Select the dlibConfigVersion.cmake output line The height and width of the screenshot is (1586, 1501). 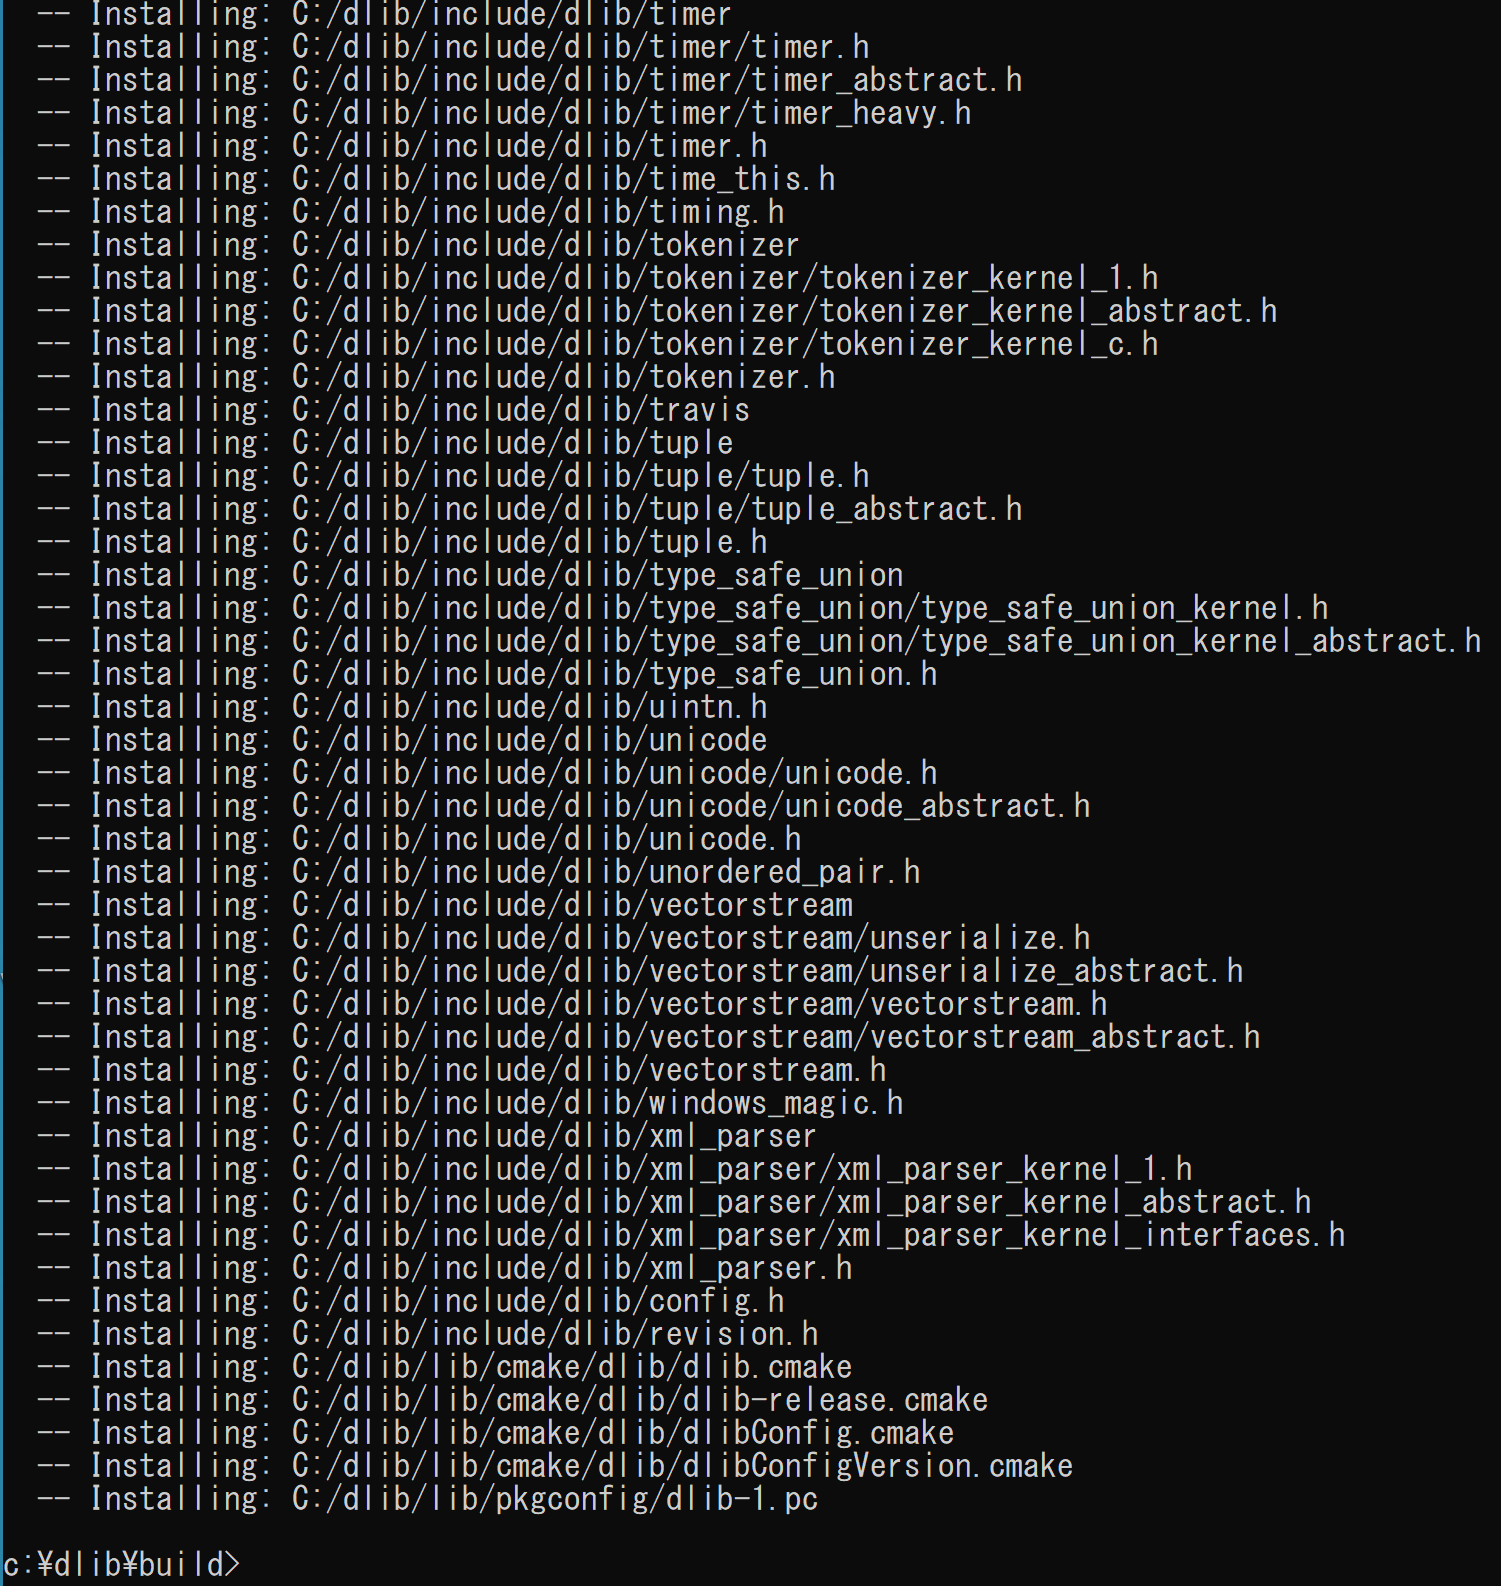tap(555, 1465)
